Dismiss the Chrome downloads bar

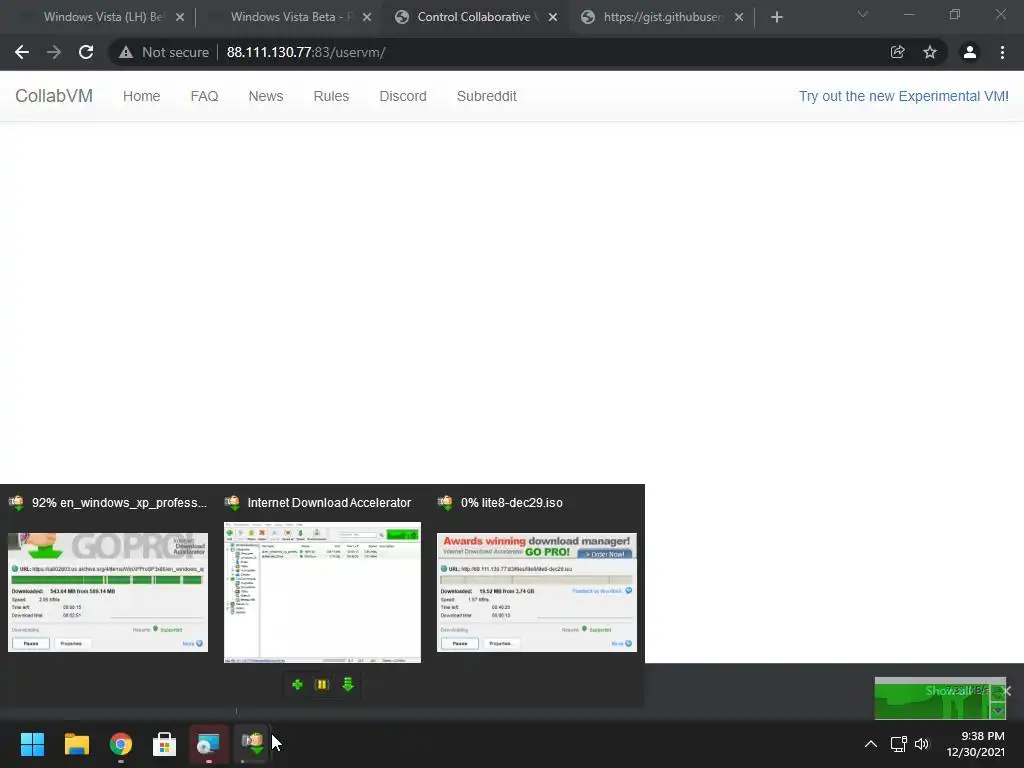[x=1006, y=691]
